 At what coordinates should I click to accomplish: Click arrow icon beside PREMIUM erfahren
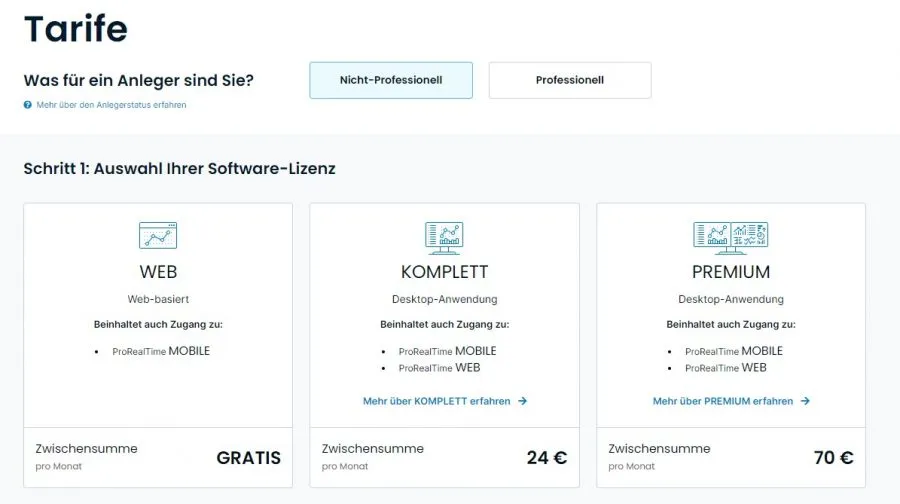(805, 401)
